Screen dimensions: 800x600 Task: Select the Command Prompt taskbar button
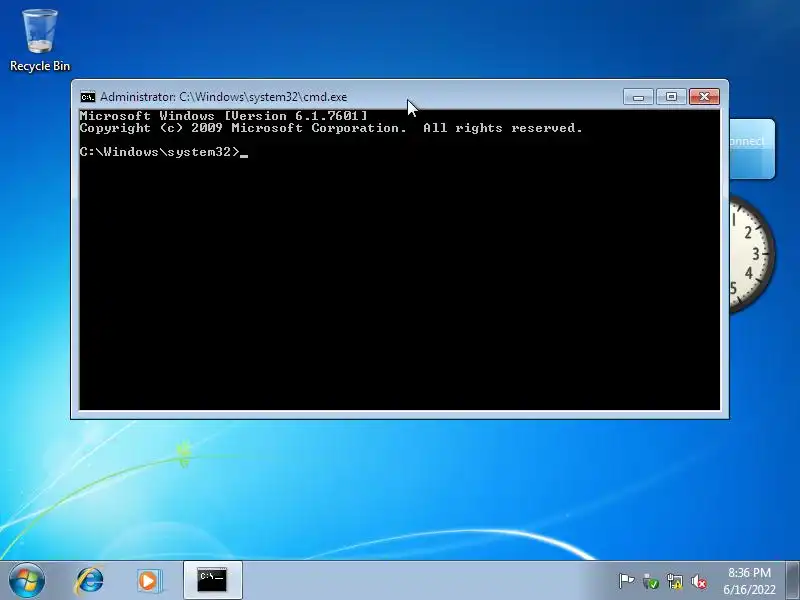[212, 581]
